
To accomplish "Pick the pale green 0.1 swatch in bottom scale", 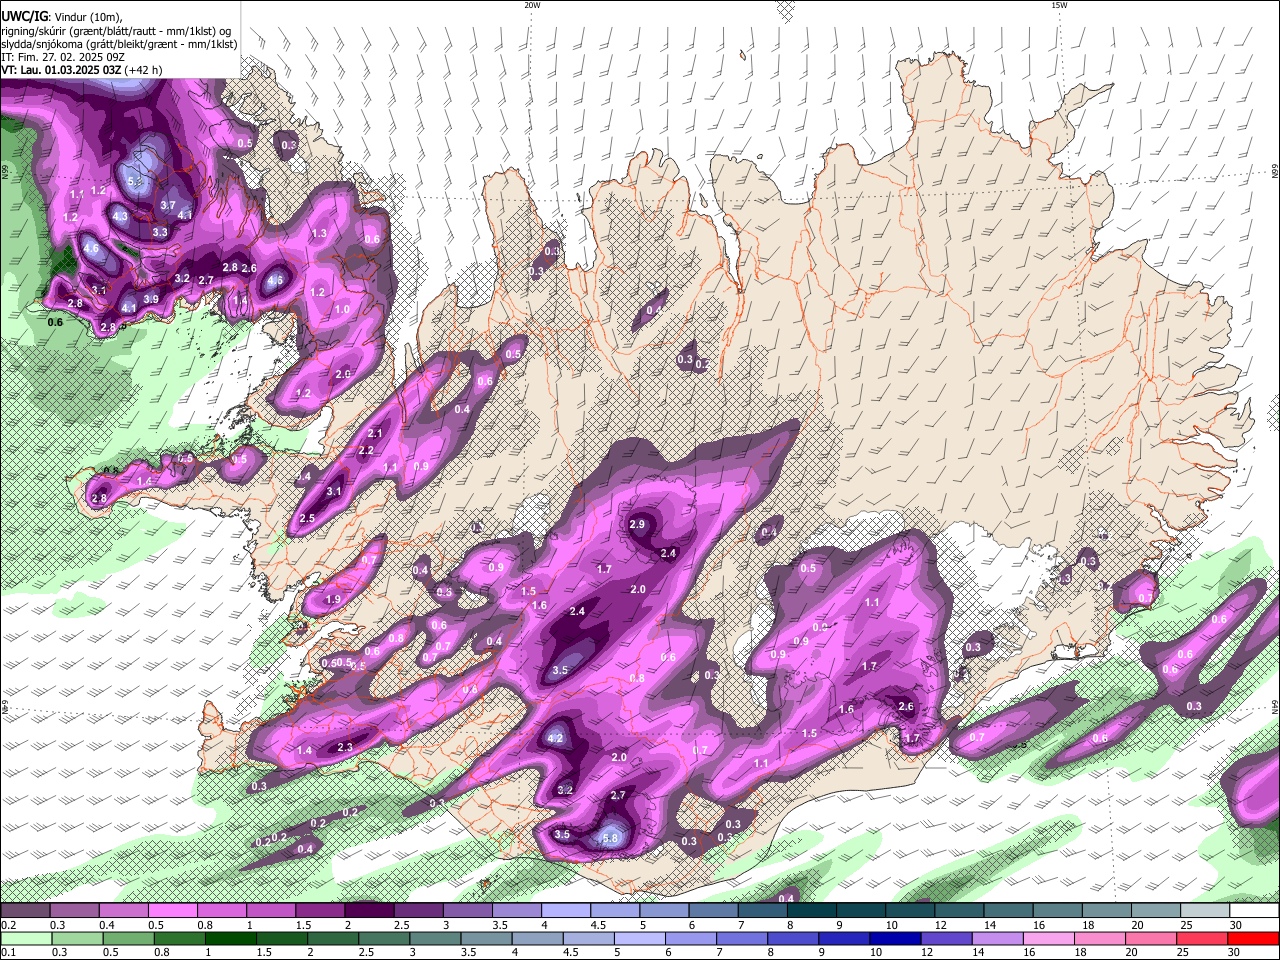I will 26,939.
